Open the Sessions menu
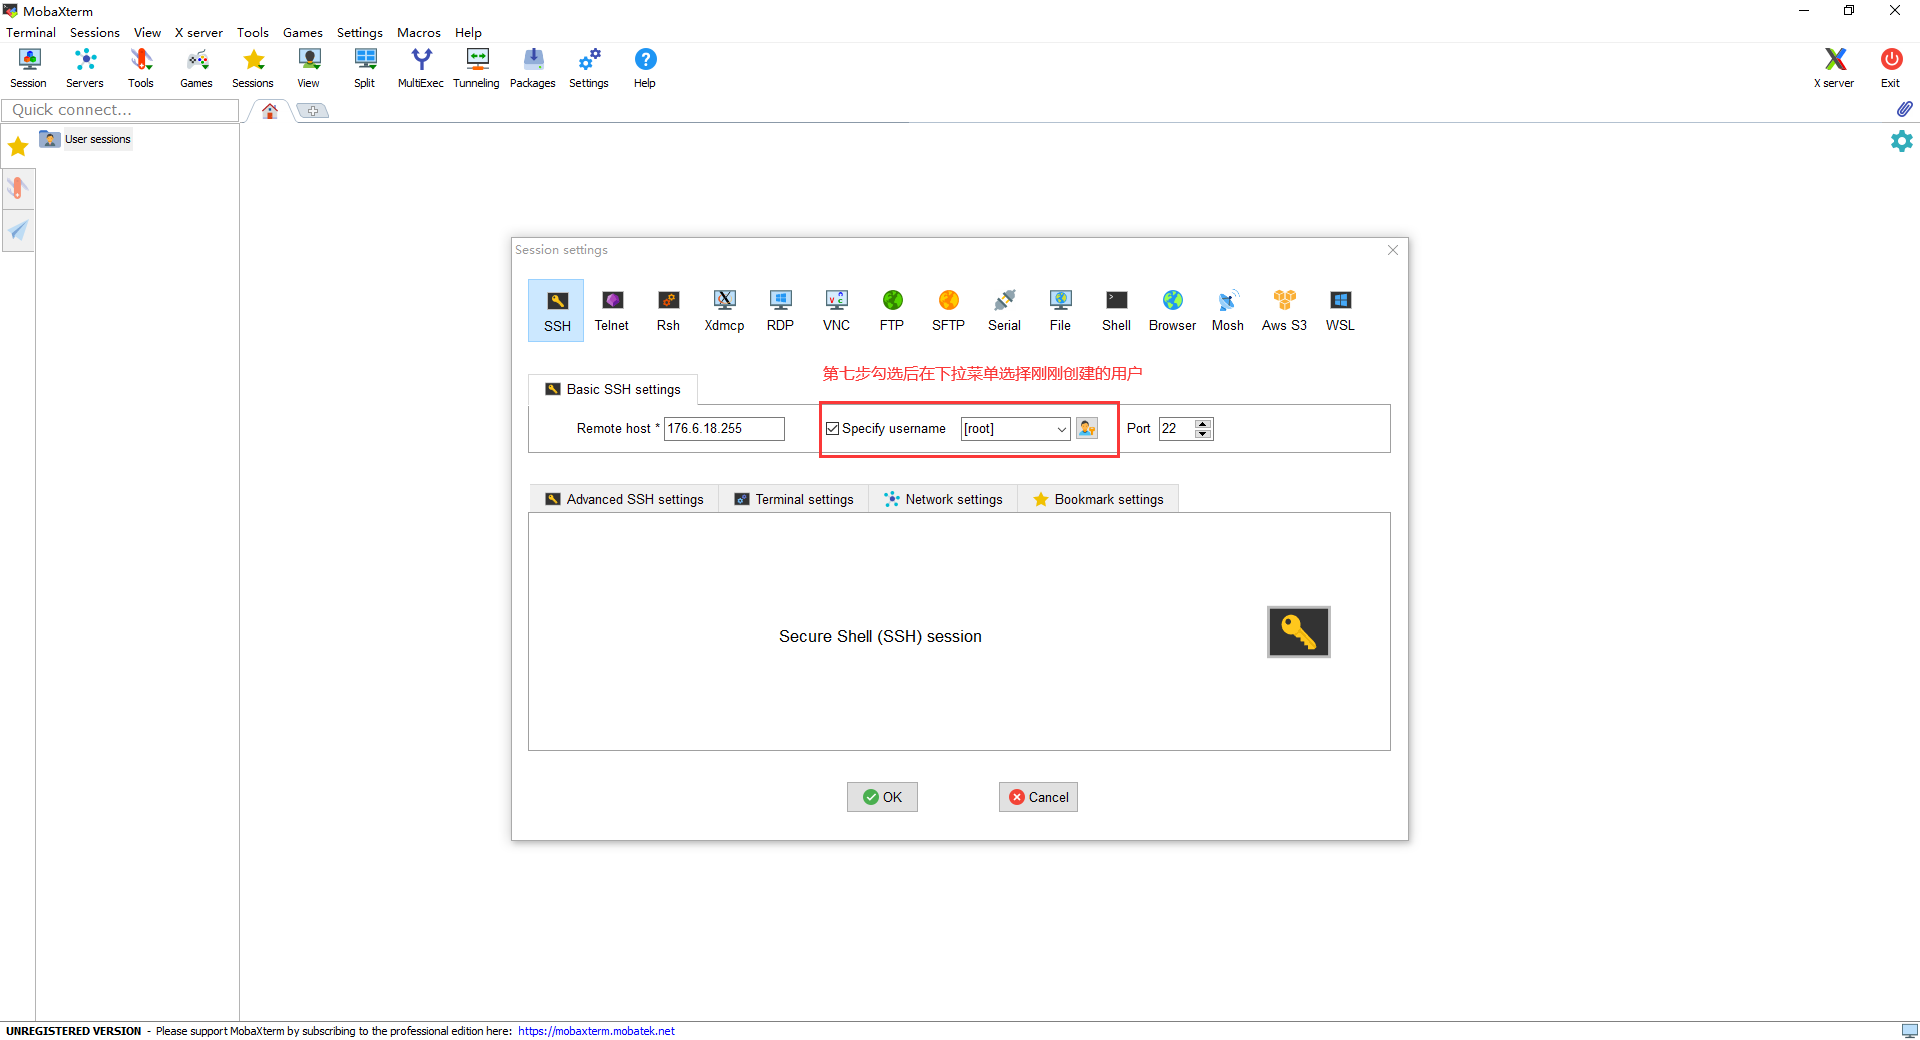The width and height of the screenshot is (1920, 1040). point(95,32)
